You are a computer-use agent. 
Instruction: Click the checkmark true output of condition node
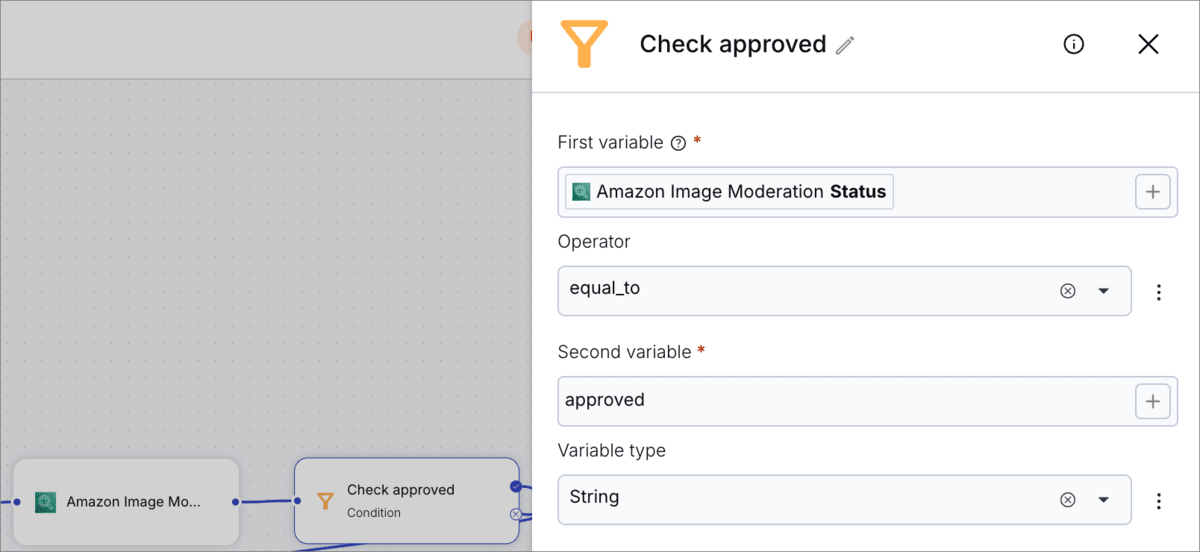coord(515,486)
